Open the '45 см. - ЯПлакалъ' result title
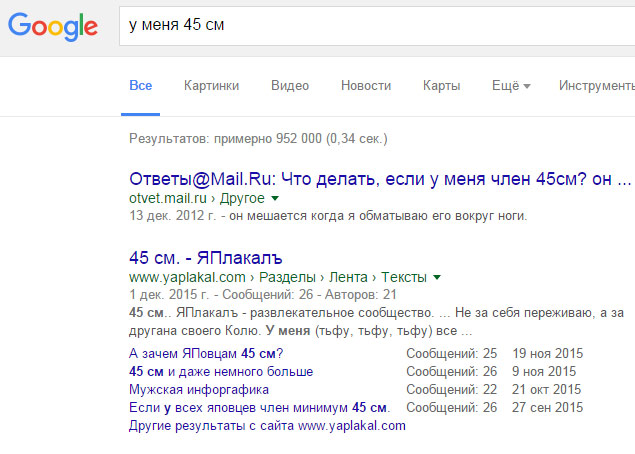This screenshot has width=635, height=454. pyautogui.click(x=206, y=258)
